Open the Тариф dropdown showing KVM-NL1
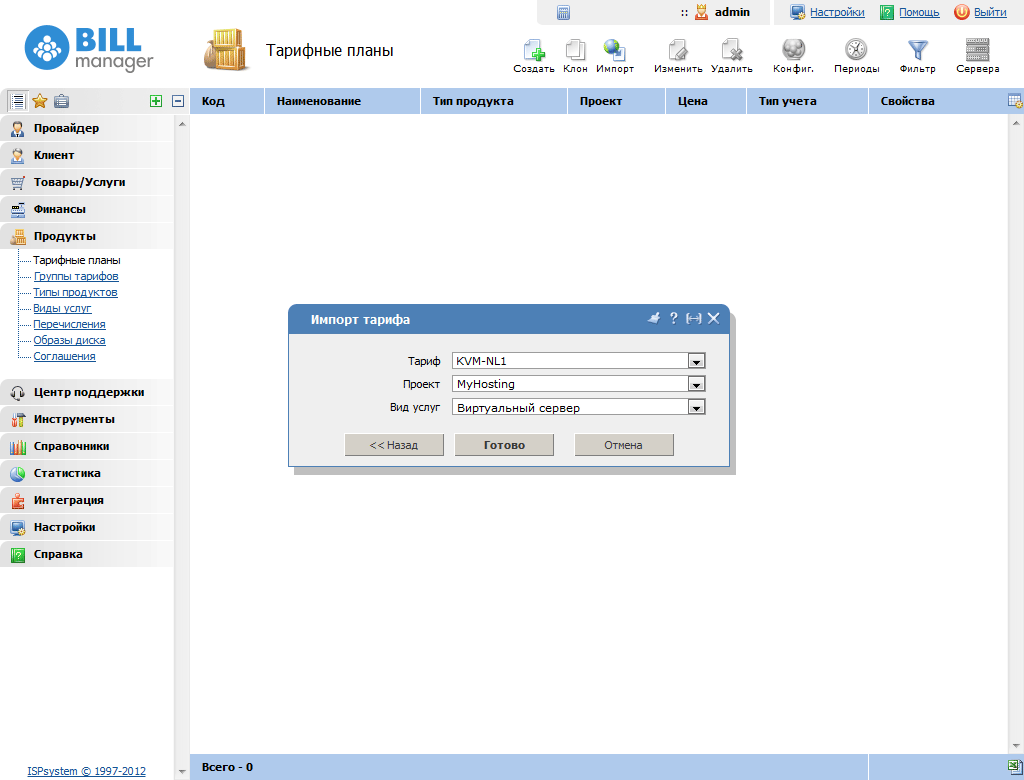 579,361
